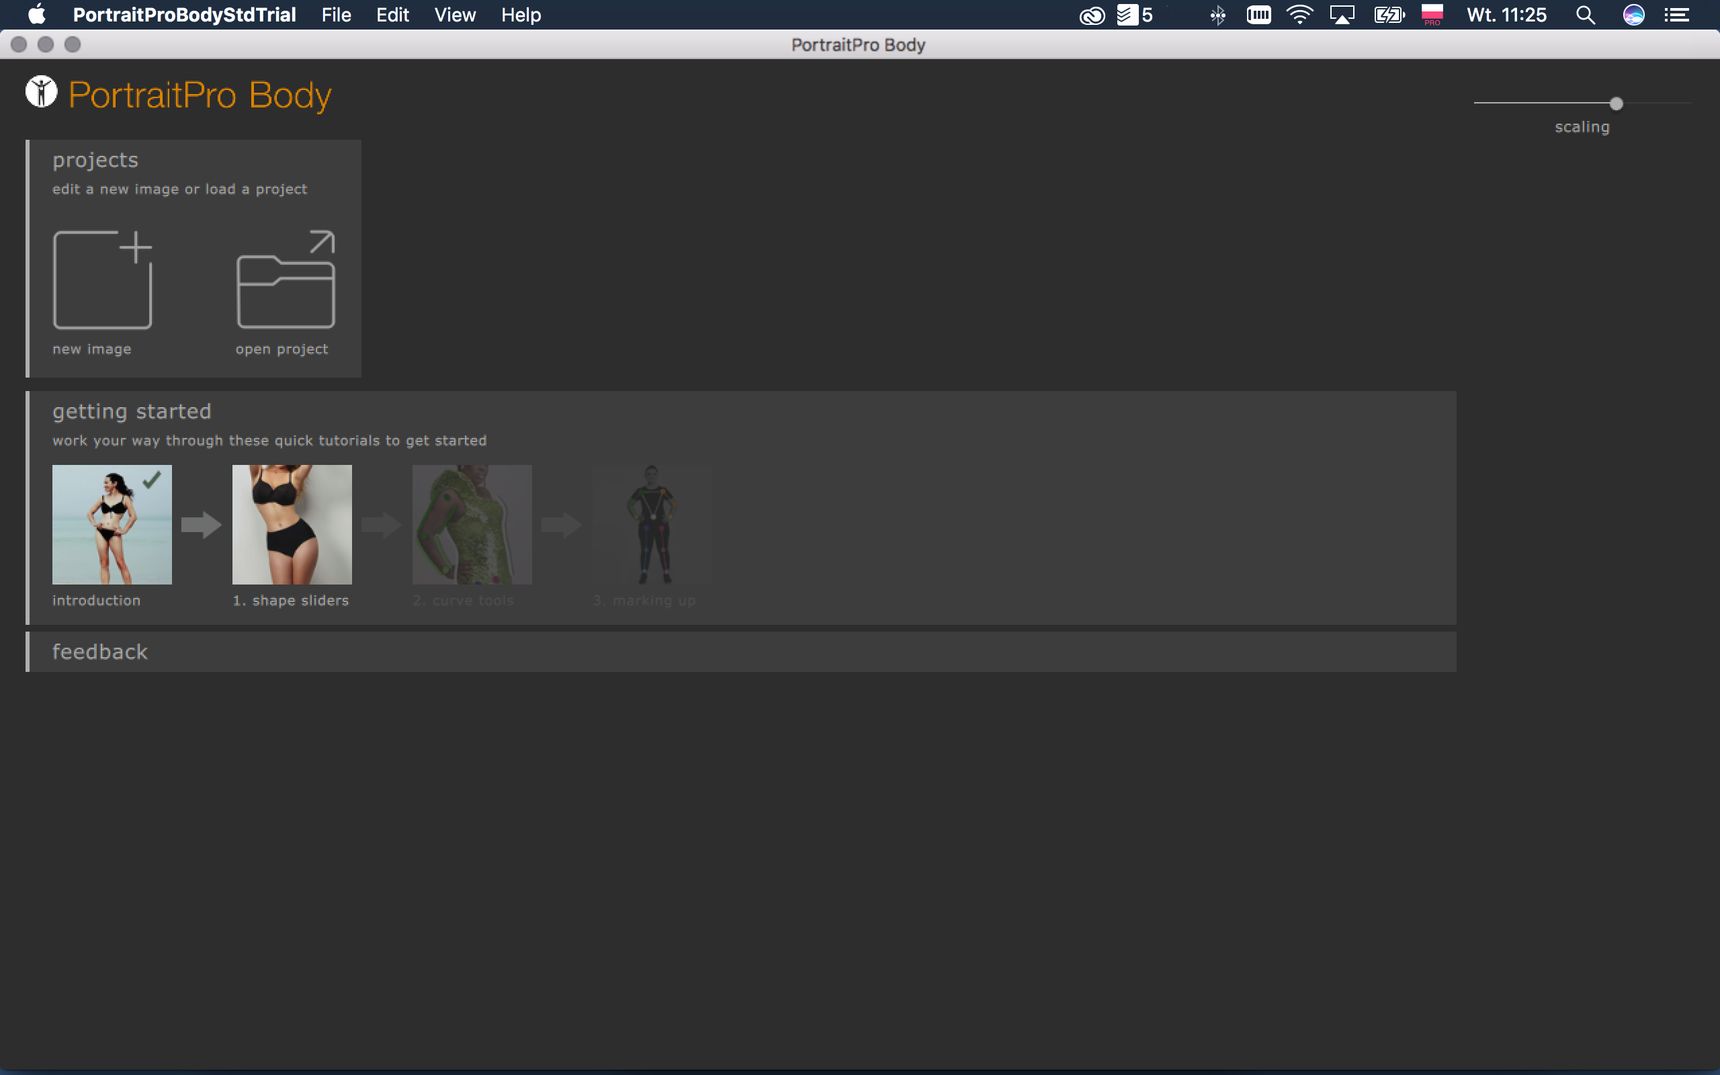
Task: Open the introduction tutorial thumbnail
Action: [x=112, y=524]
